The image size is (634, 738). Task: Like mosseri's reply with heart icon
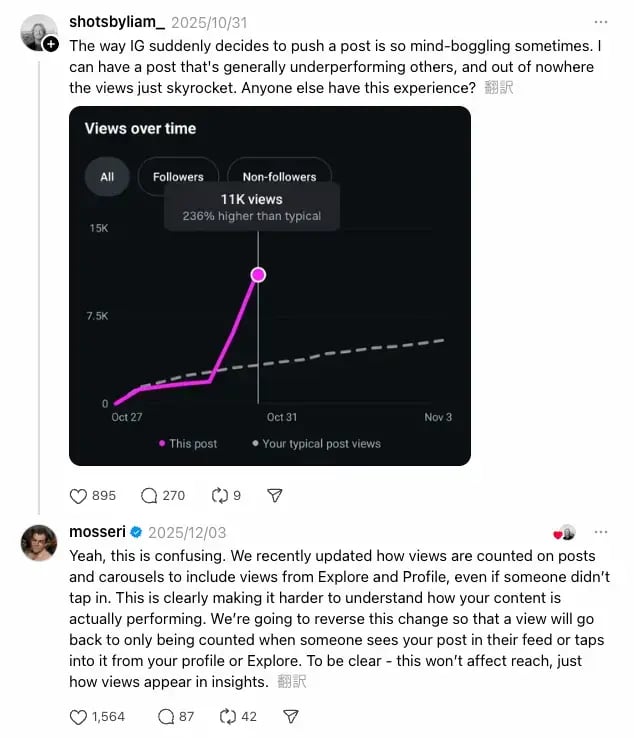coord(79,716)
